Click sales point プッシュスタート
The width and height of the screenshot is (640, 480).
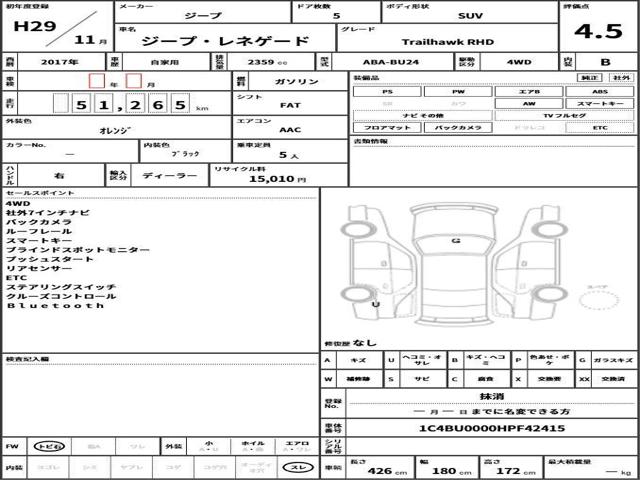pyautogui.click(x=50, y=259)
